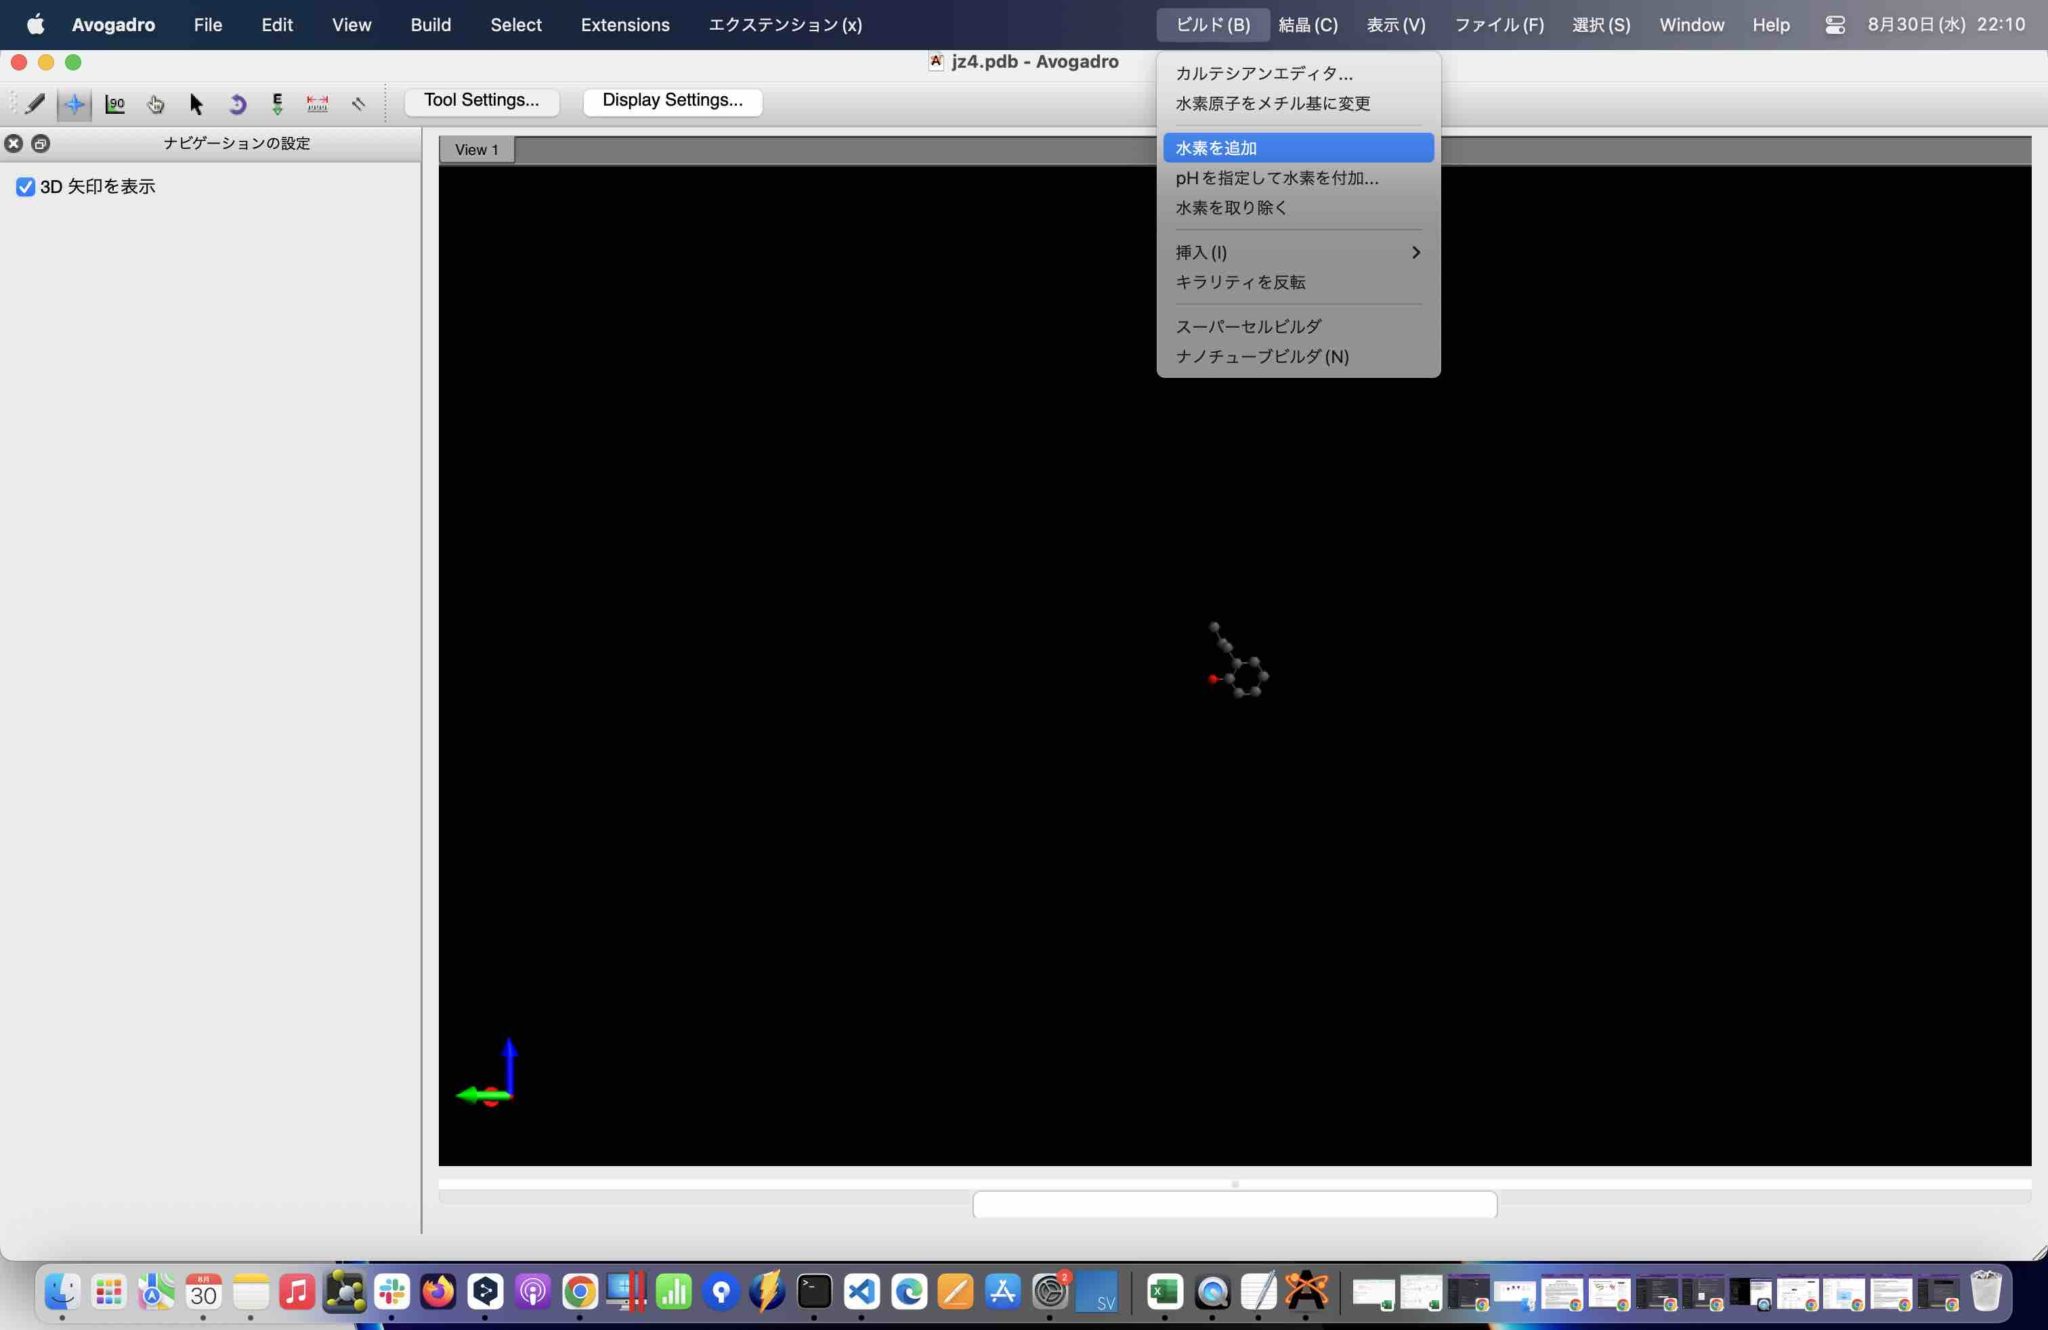2048x1330 pixels.
Task: Expand the 挿入 (I) submenu
Action: [1297, 252]
